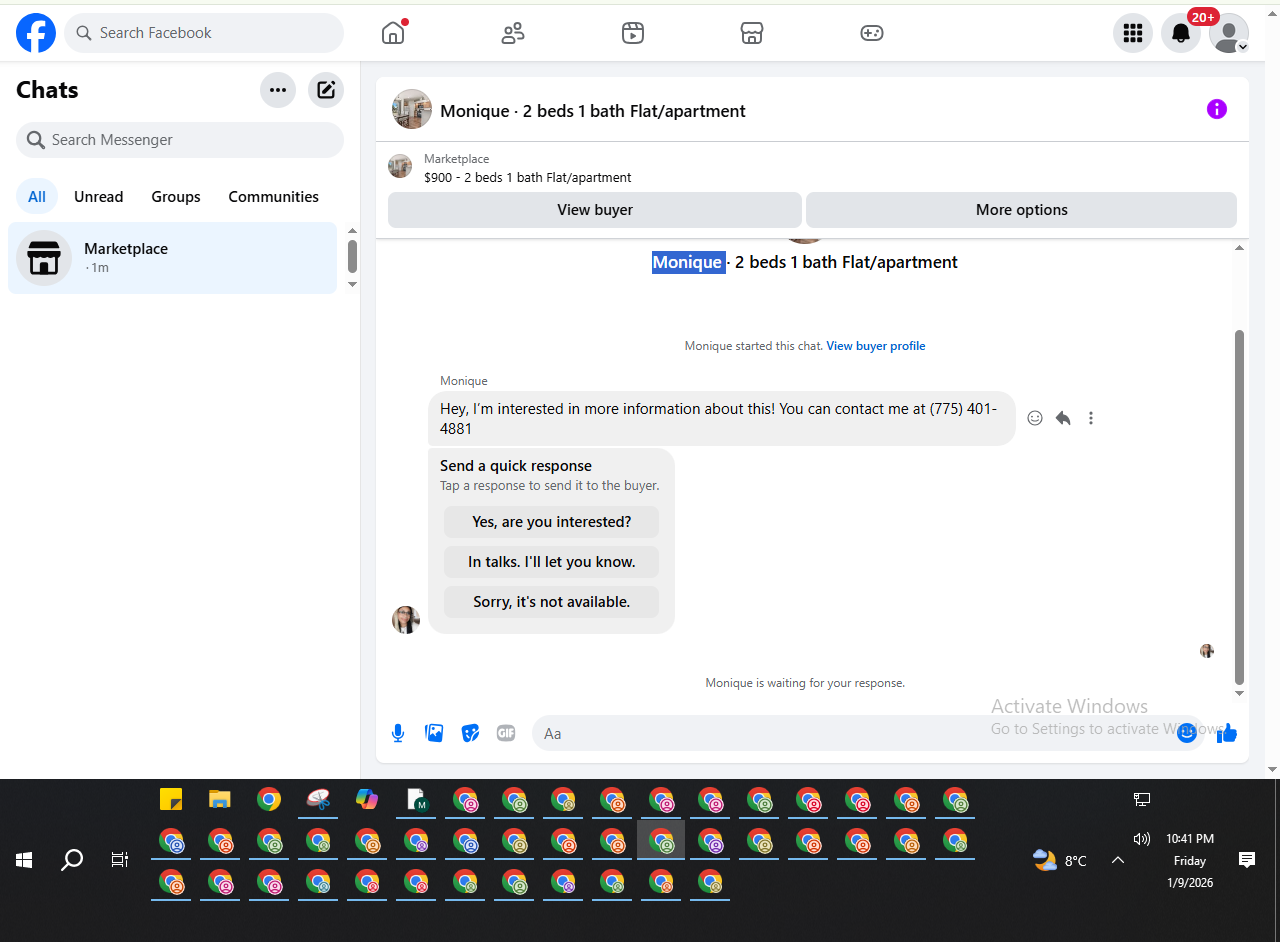Open the 8°C weather widget
The width and height of the screenshot is (1280, 942).
(1060, 860)
